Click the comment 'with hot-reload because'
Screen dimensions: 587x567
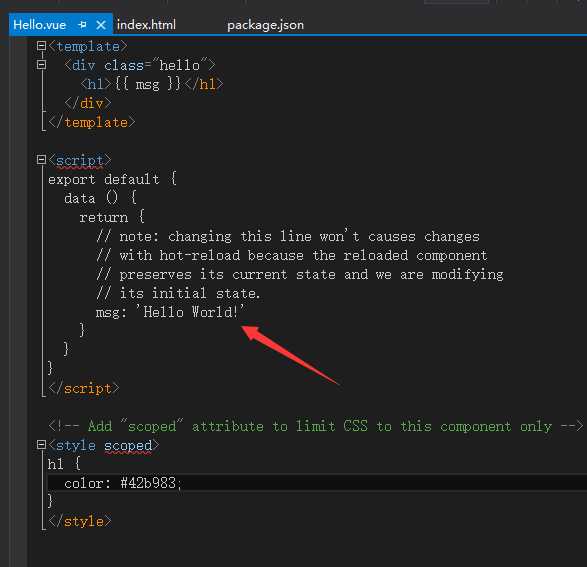292,255
